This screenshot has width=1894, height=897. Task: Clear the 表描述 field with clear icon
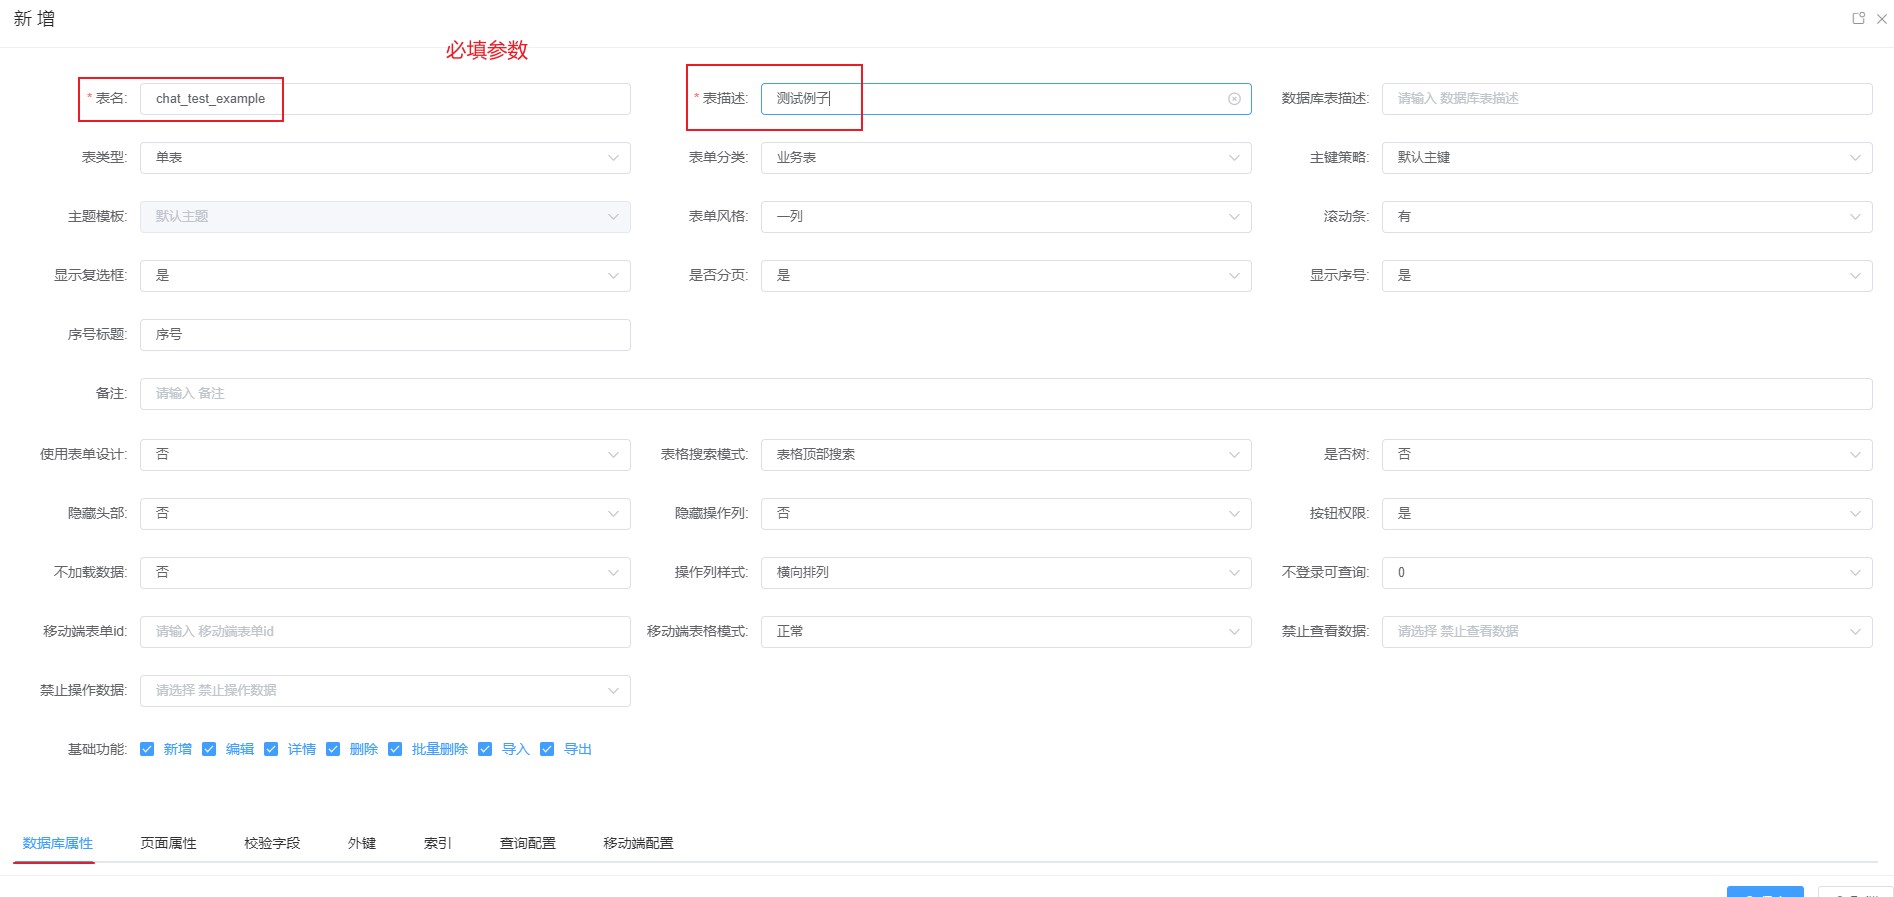(1234, 99)
